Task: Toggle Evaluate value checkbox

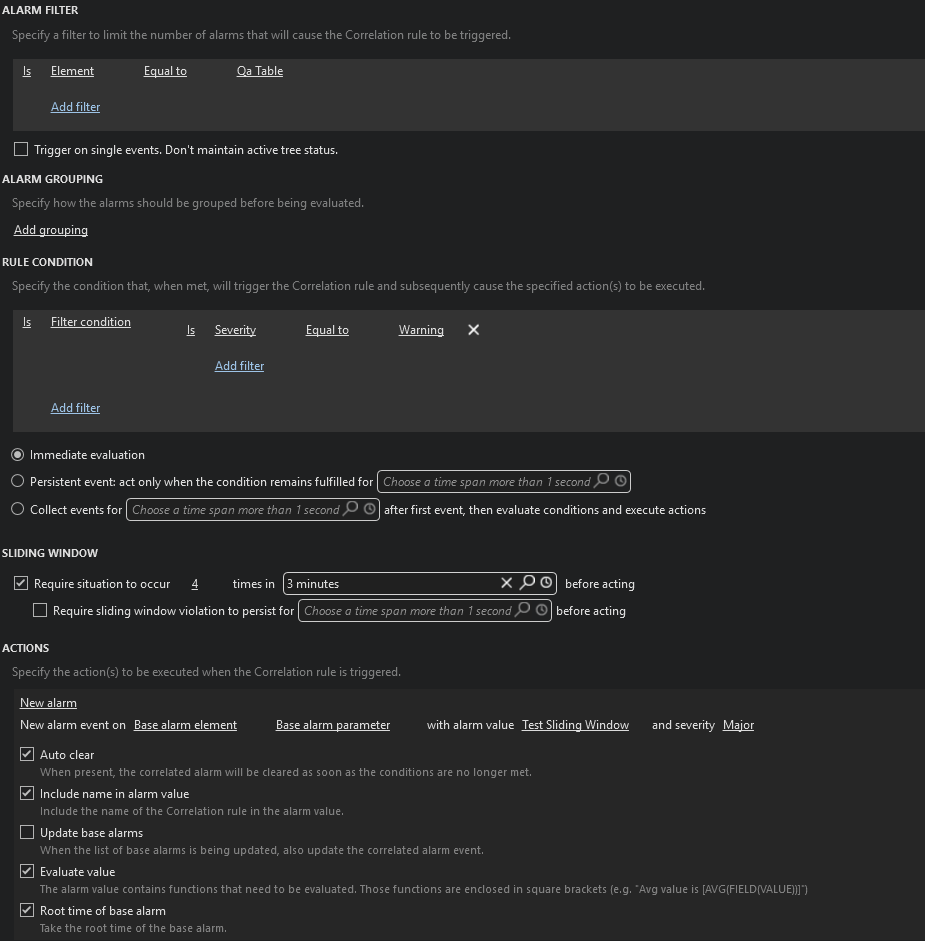Action: 27,871
